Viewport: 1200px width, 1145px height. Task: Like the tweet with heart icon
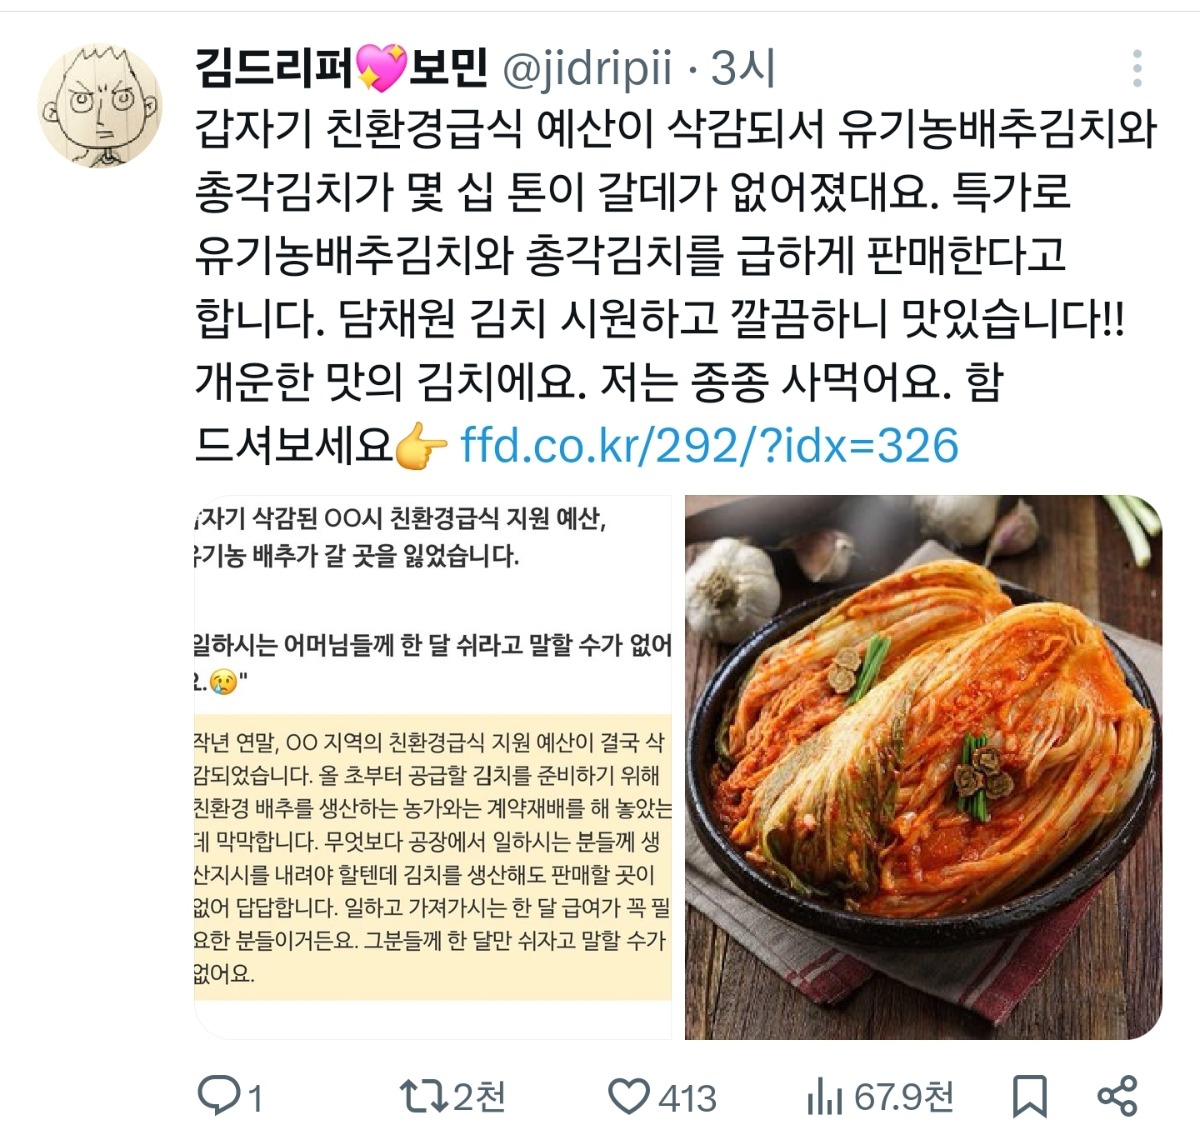[x=630, y=1097]
